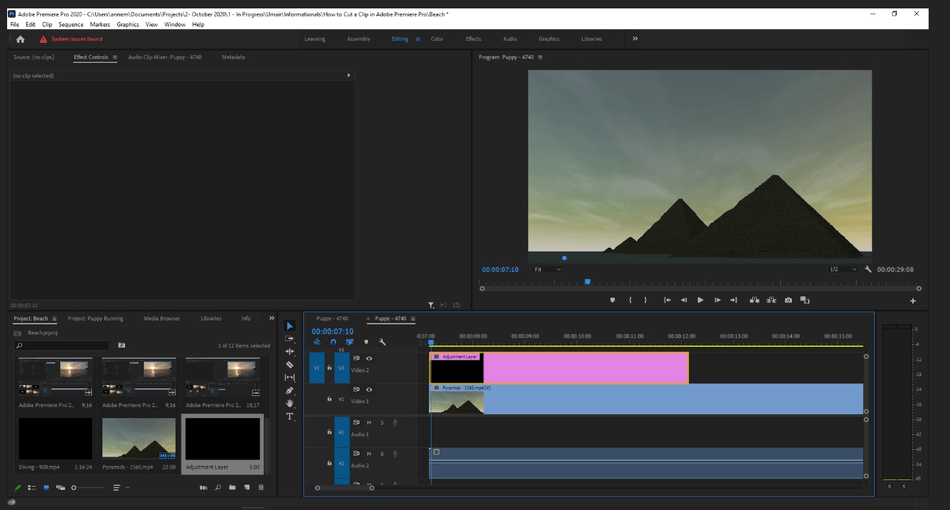Open the Media Browser tab
The height and width of the screenshot is (510, 950).
[x=162, y=318]
